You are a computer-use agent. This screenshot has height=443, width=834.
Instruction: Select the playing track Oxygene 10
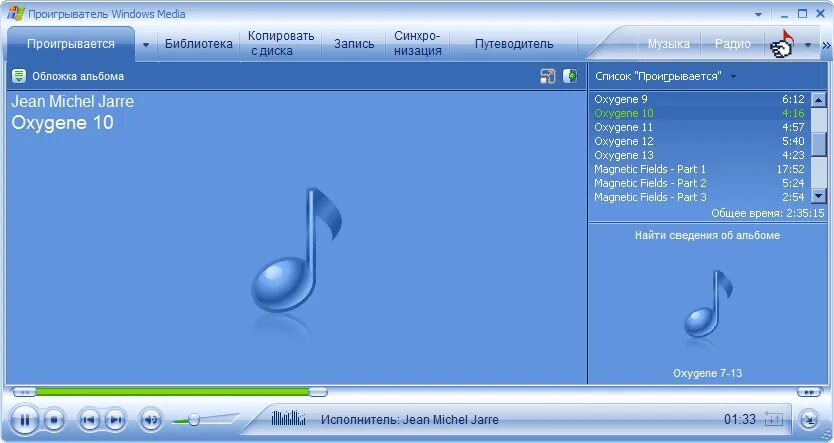click(699, 113)
